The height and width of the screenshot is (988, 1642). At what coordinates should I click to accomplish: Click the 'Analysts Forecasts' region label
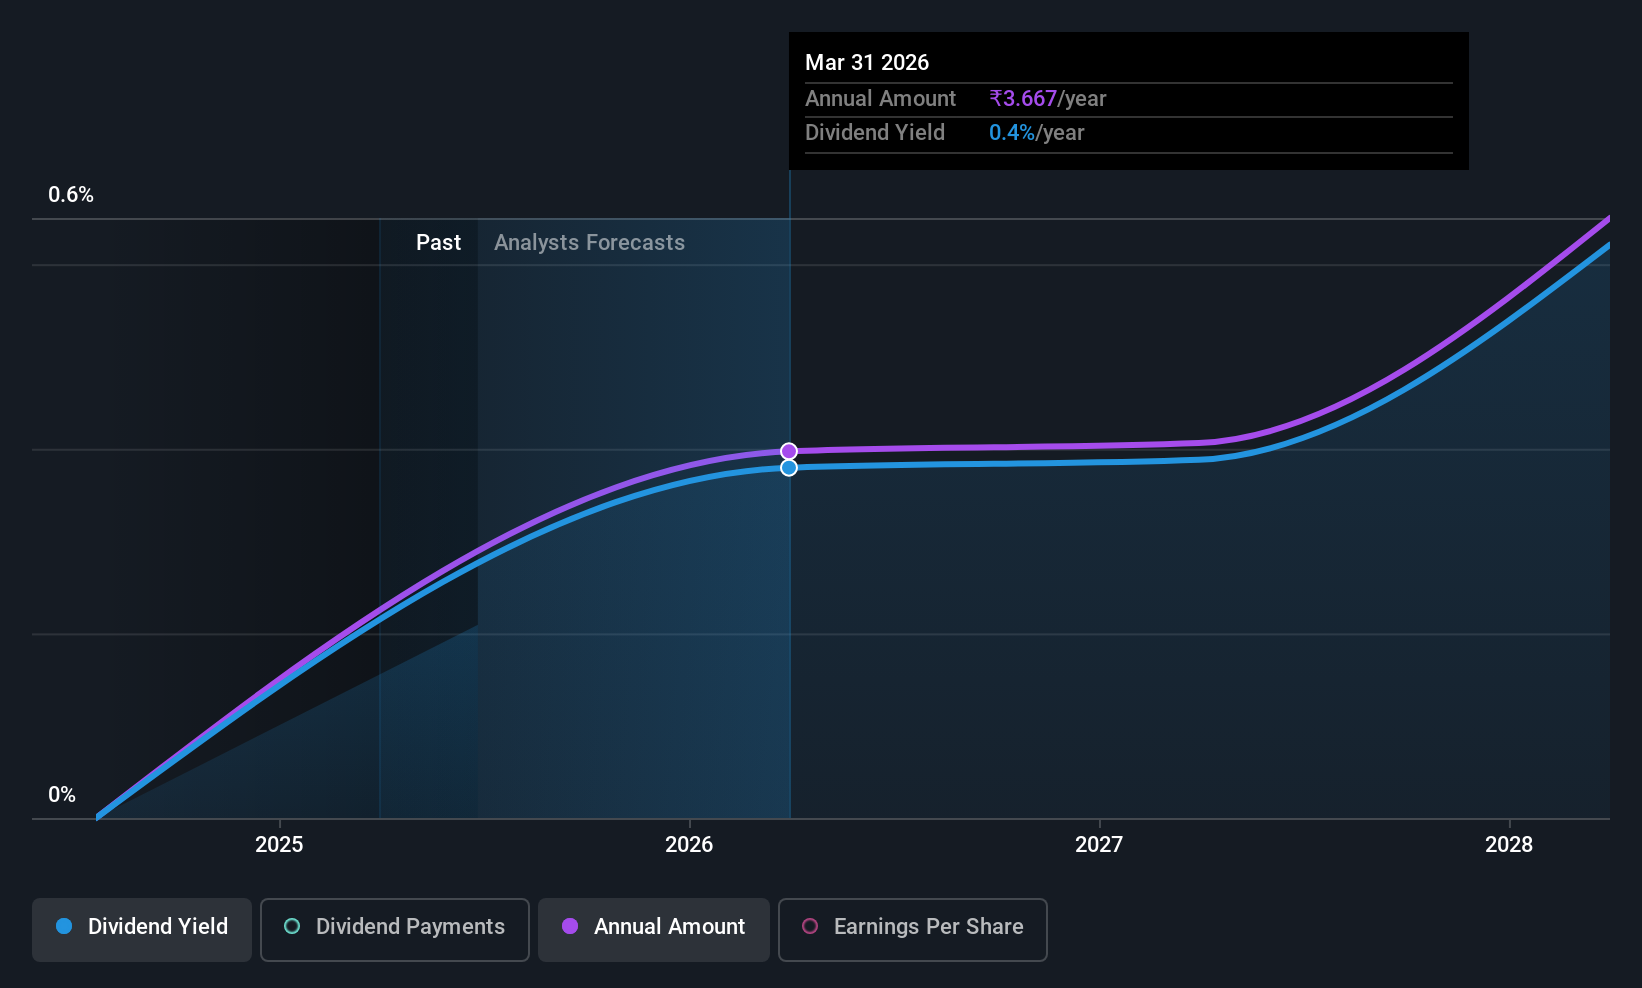589,243
